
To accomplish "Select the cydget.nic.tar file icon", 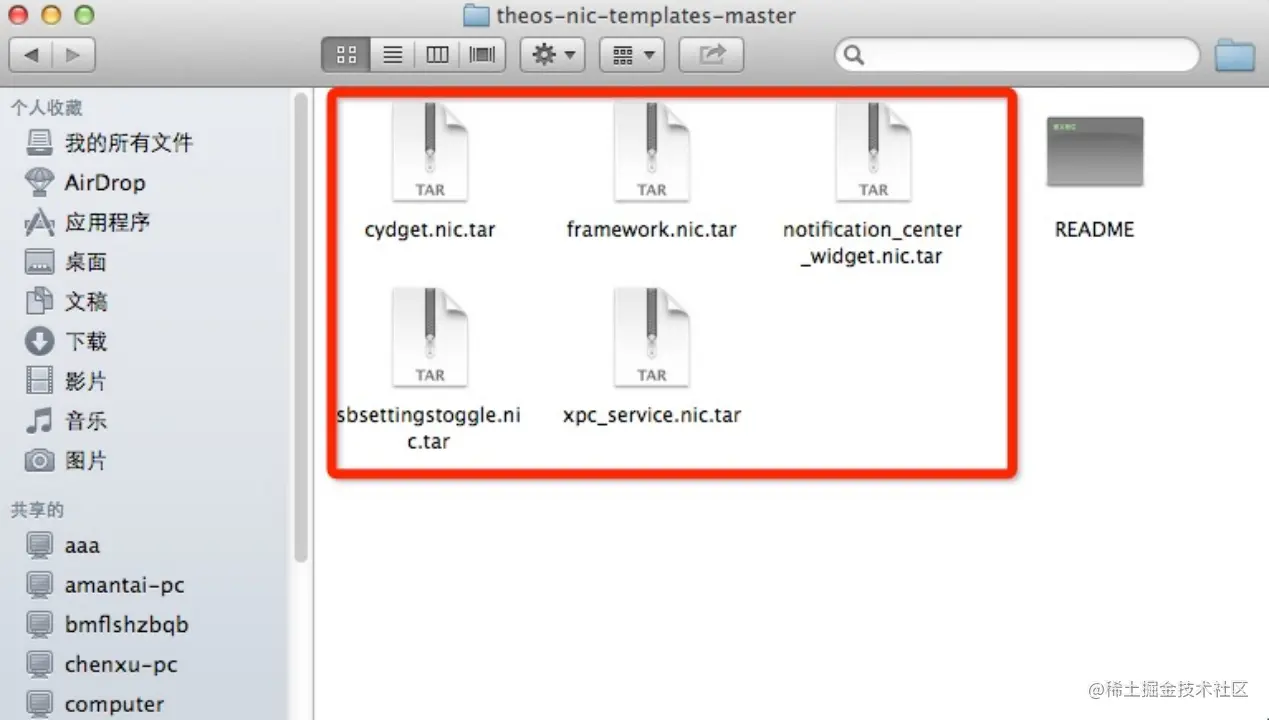I will pos(430,153).
